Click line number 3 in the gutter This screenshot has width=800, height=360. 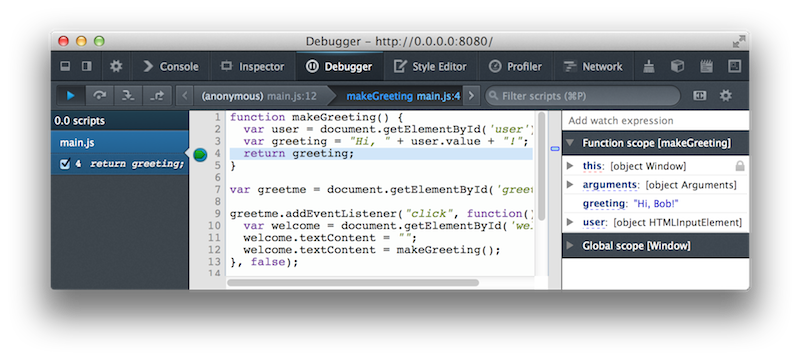click(218, 141)
